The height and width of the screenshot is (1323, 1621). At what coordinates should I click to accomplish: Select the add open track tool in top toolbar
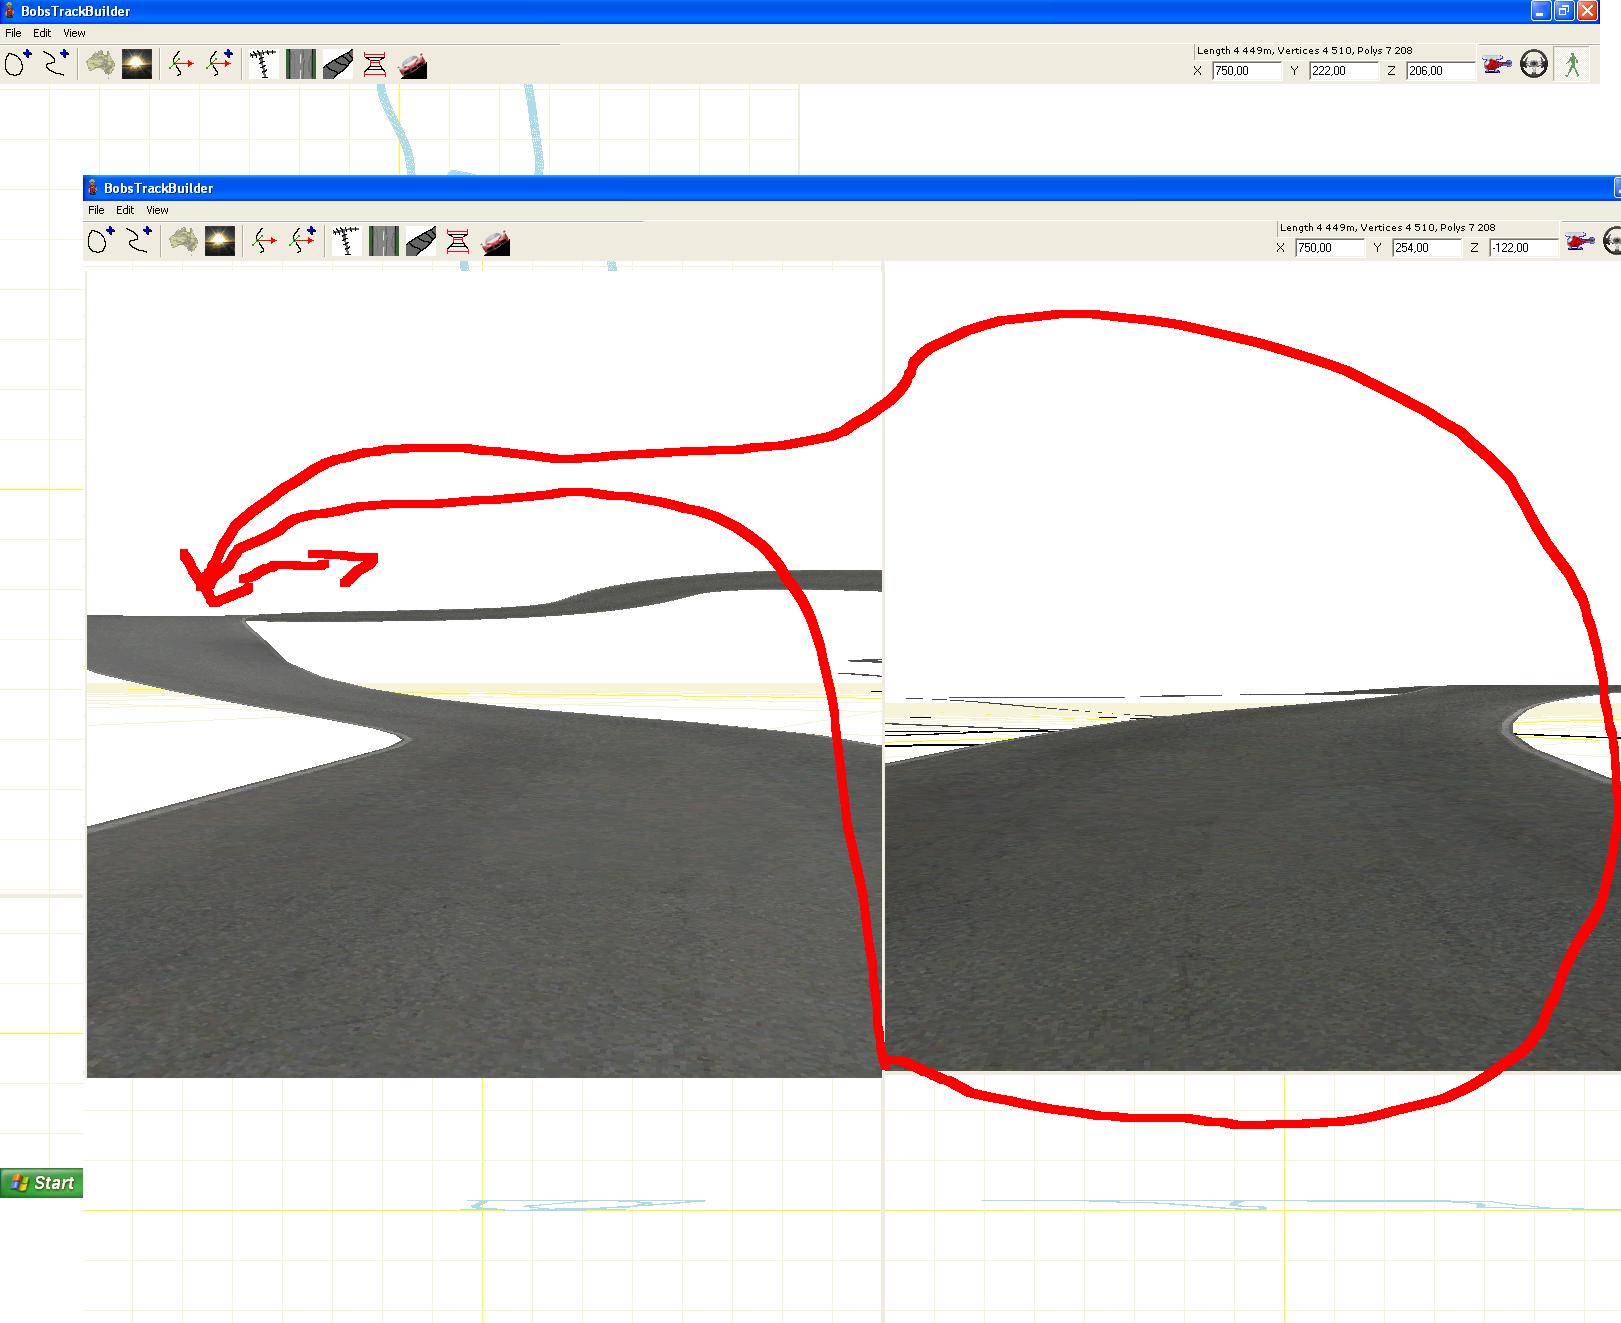[56, 65]
